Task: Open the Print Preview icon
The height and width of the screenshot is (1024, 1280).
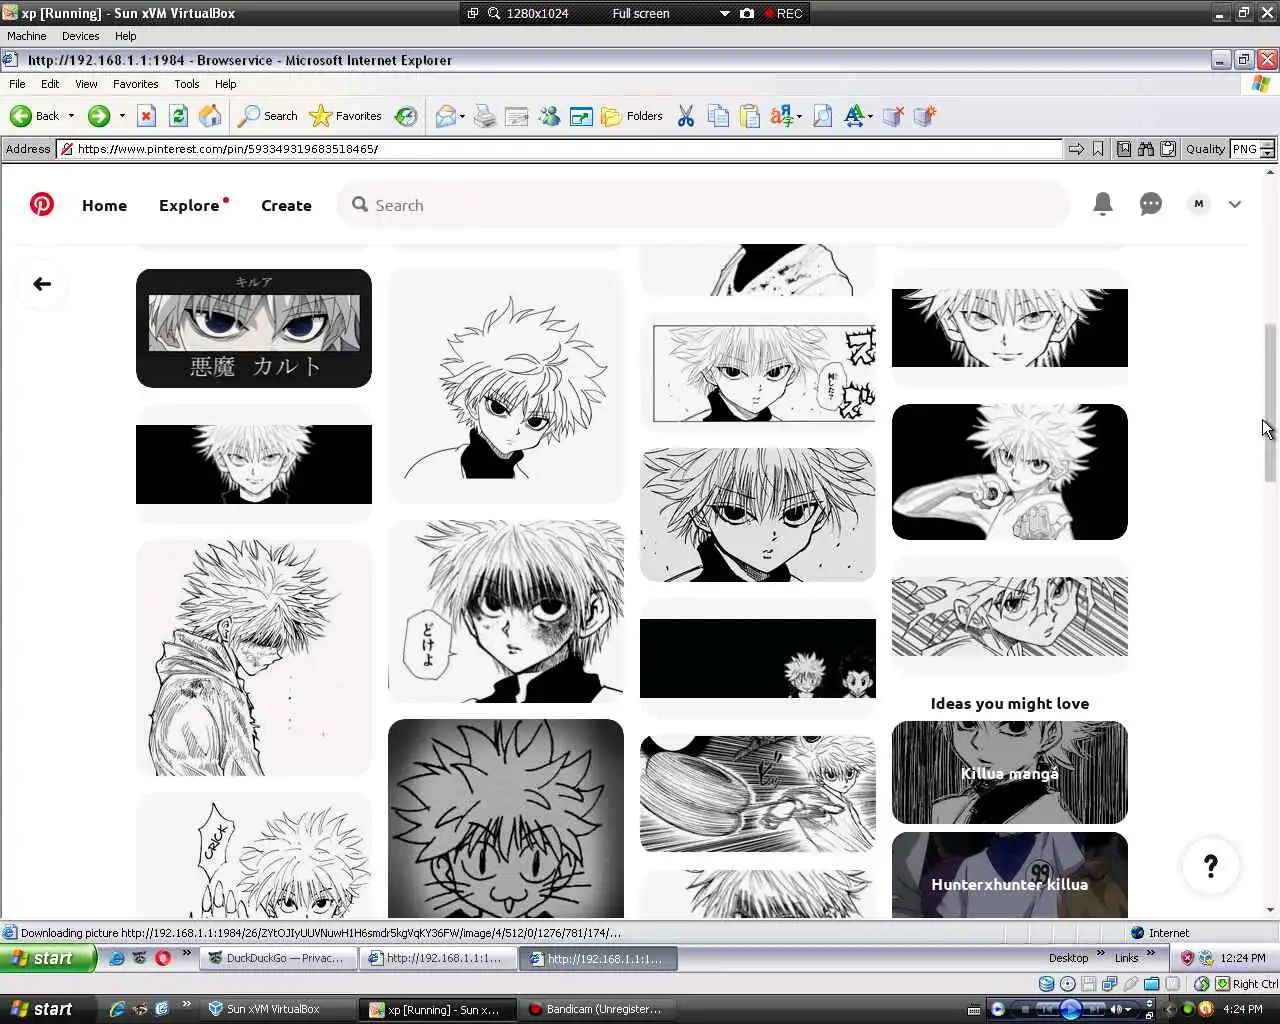Action: [x=822, y=116]
